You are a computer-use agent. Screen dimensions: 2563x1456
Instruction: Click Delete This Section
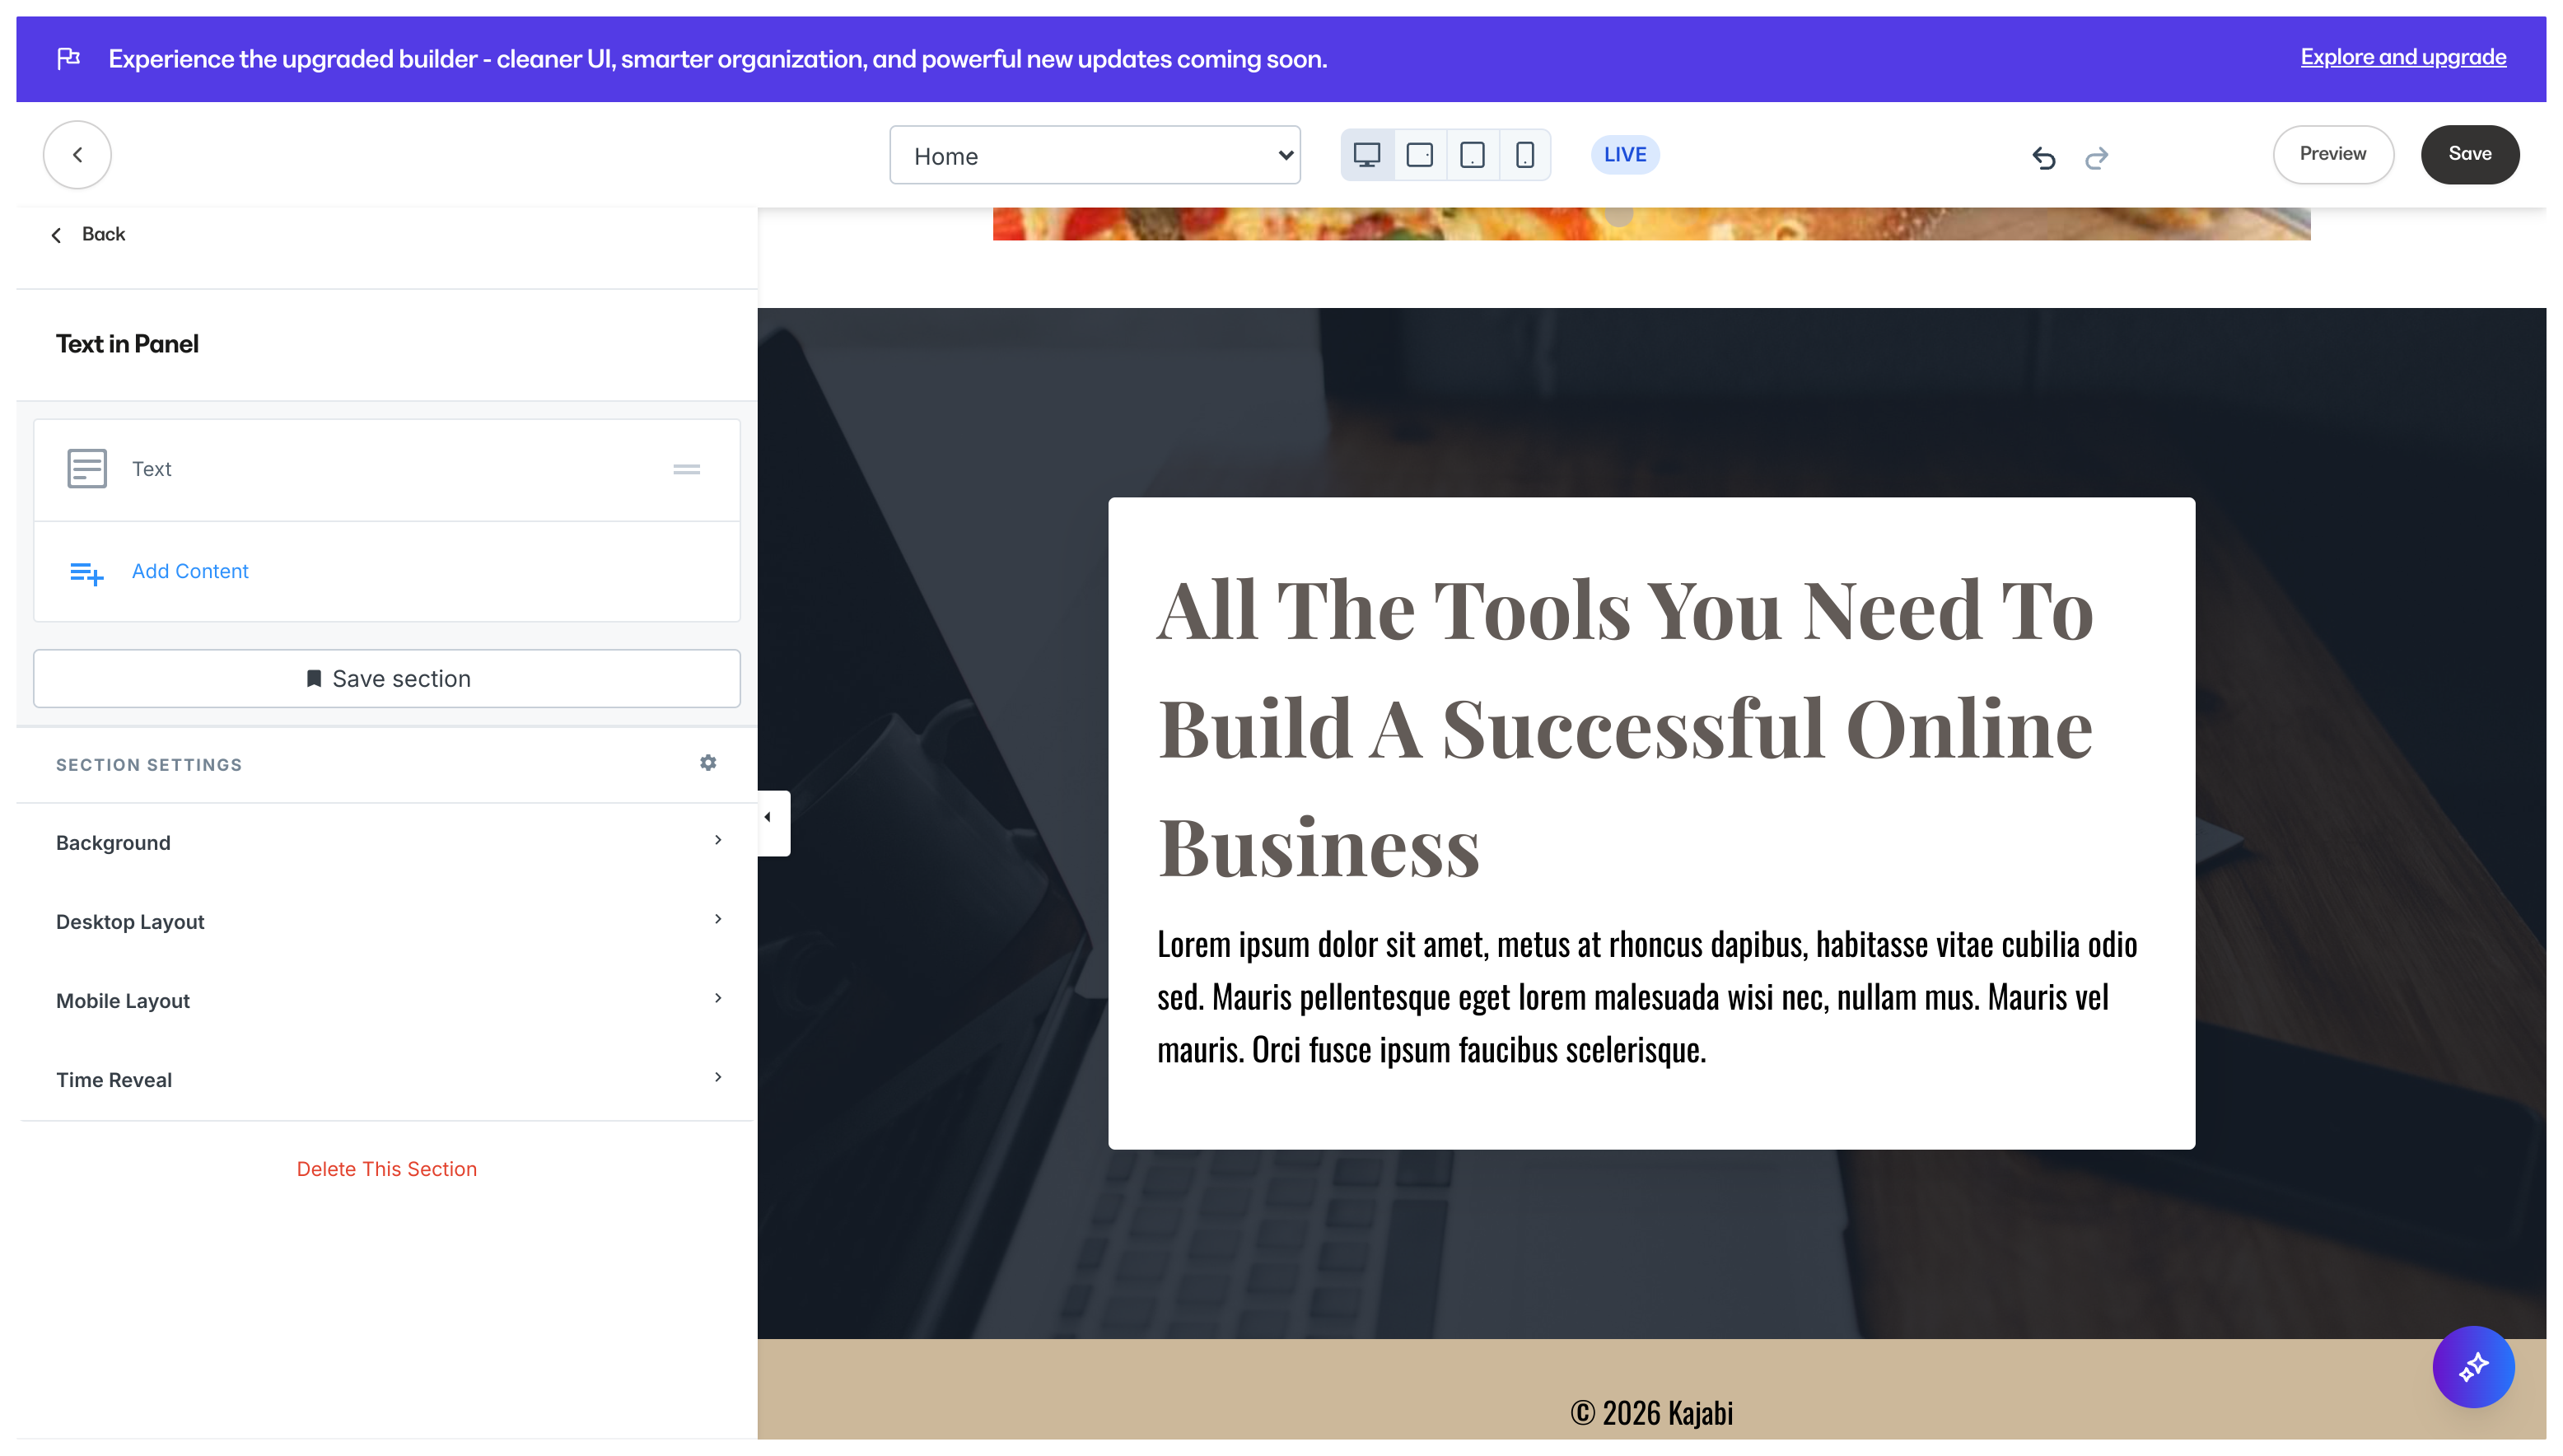click(x=387, y=1168)
